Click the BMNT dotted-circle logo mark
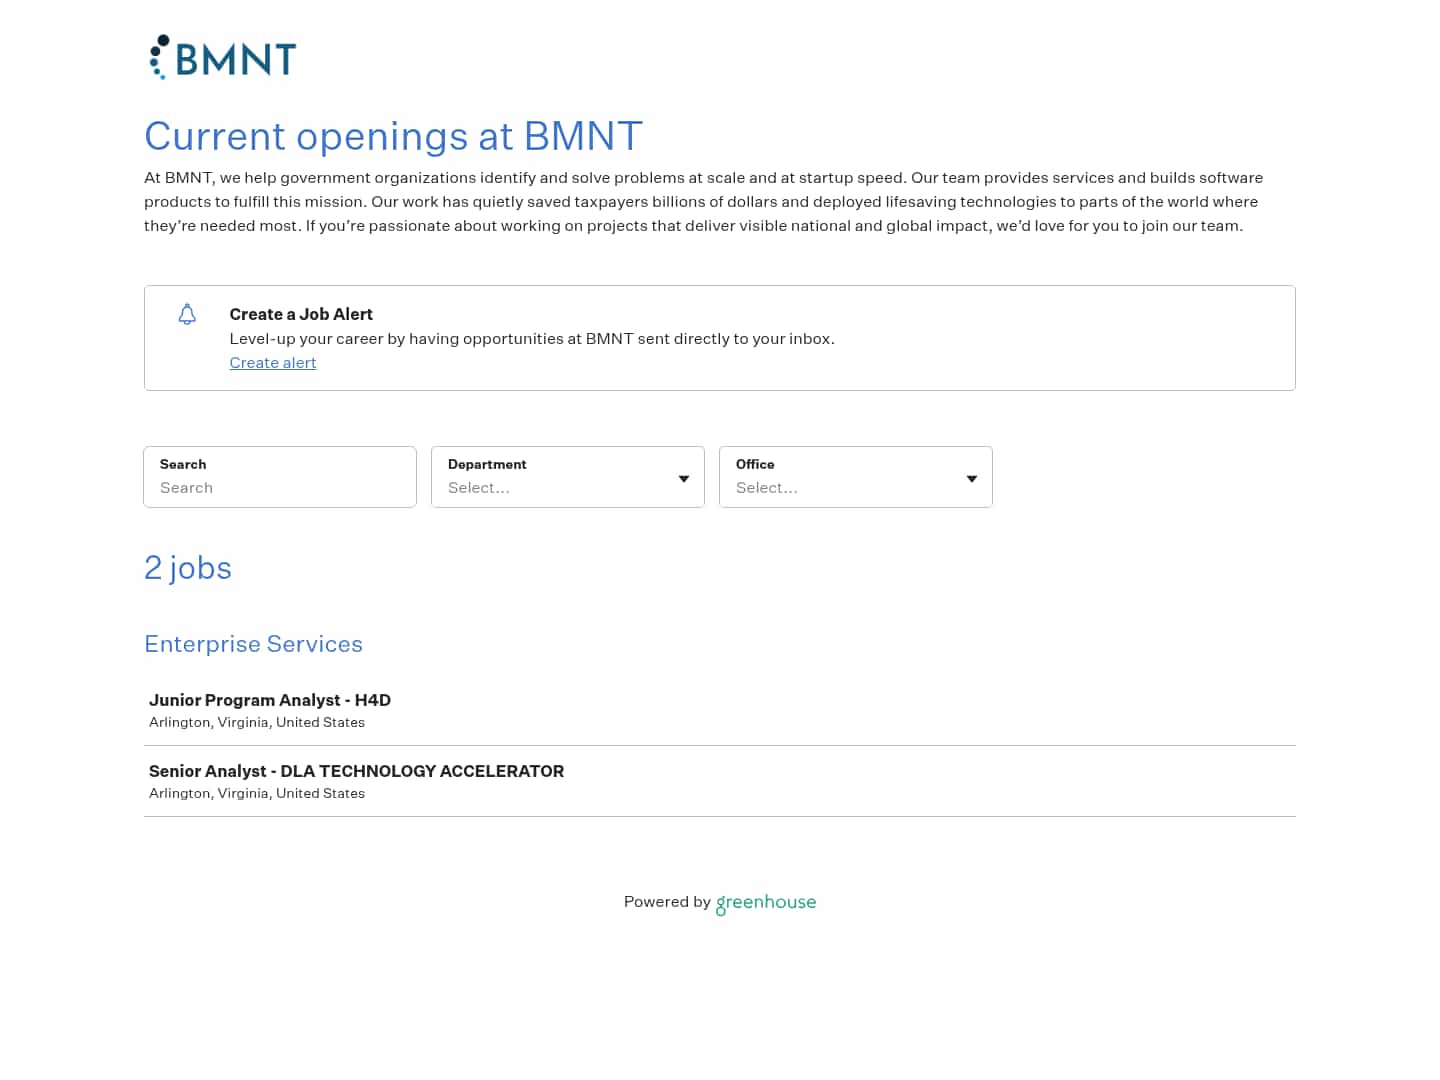 pyautogui.click(x=157, y=57)
